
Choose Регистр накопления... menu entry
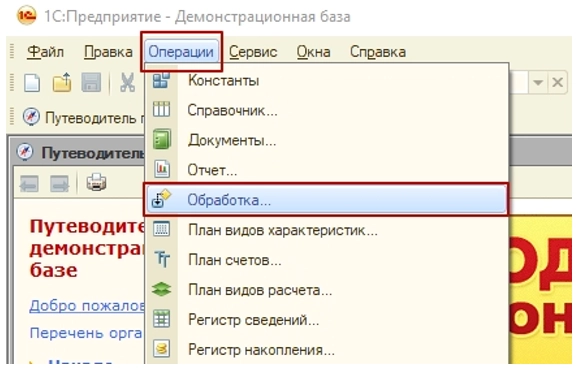click(x=326, y=349)
